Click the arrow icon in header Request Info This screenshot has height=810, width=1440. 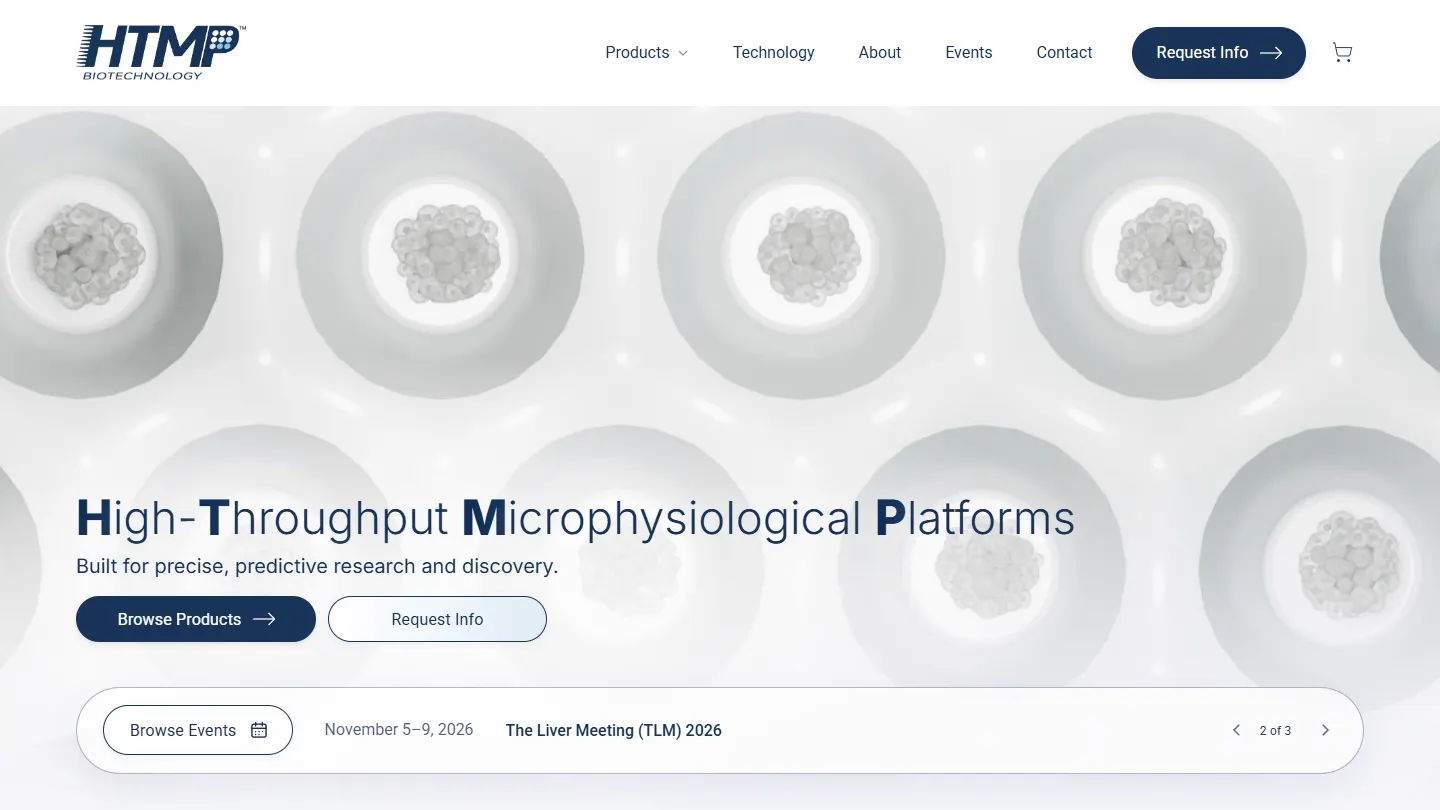point(1271,53)
